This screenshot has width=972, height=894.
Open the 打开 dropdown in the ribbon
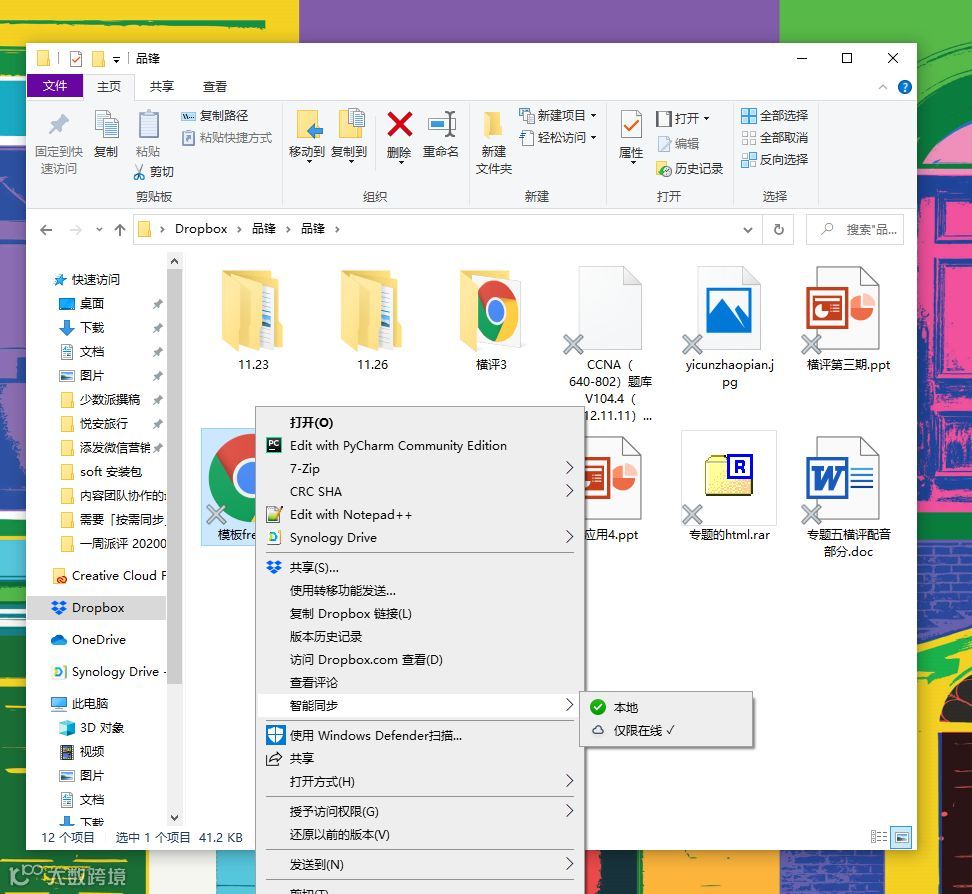(683, 118)
